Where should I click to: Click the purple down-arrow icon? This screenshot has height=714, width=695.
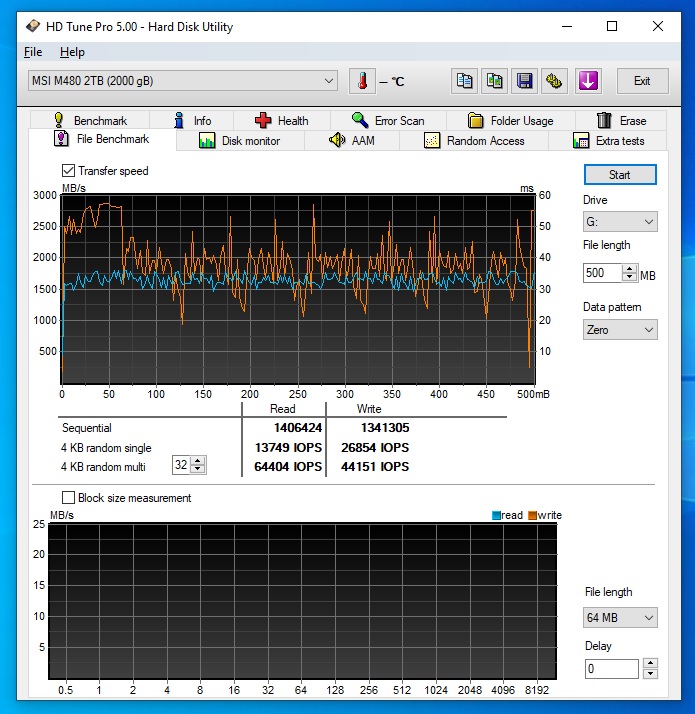click(587, 81)
